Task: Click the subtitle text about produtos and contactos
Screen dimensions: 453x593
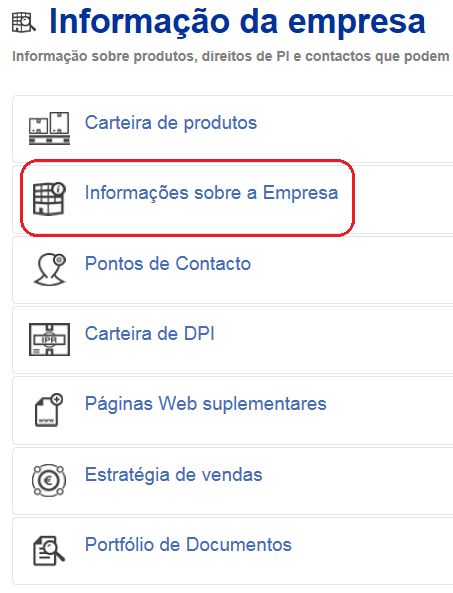Action: coord(231,56)
